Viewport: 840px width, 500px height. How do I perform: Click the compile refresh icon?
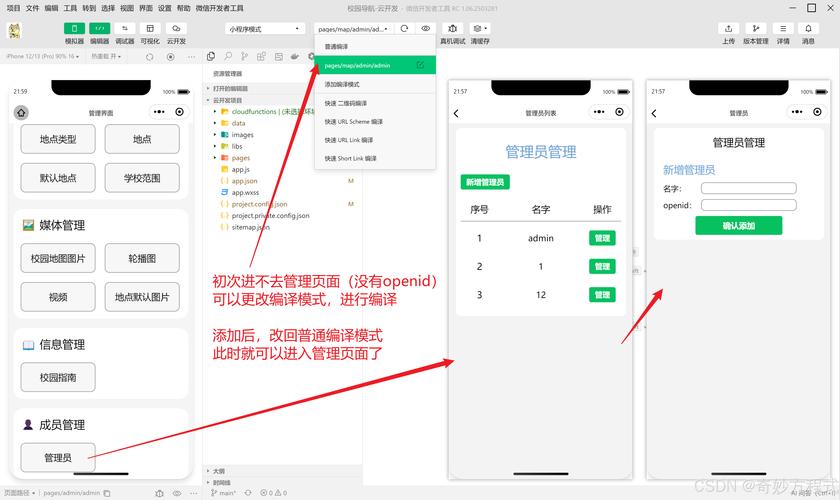[x=404, y=28]
